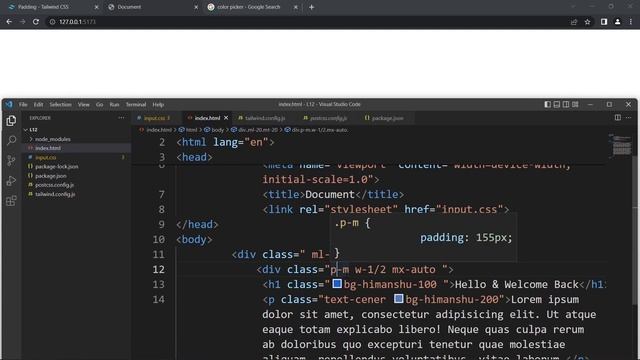The width and height of the screenshot is (640, 360).
Task: Open Chrome side panel icon
Action: tap(604, 22)
